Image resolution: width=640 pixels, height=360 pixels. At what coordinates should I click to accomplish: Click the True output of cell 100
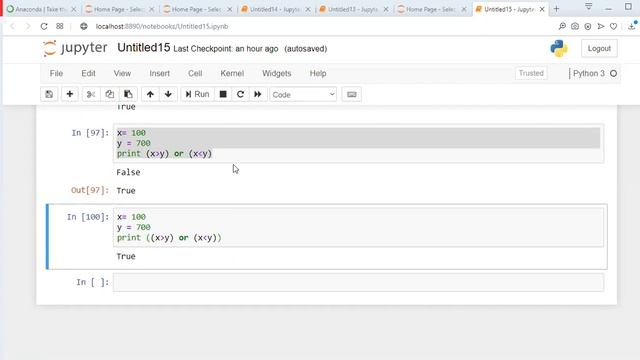click(x=126, y=256)
